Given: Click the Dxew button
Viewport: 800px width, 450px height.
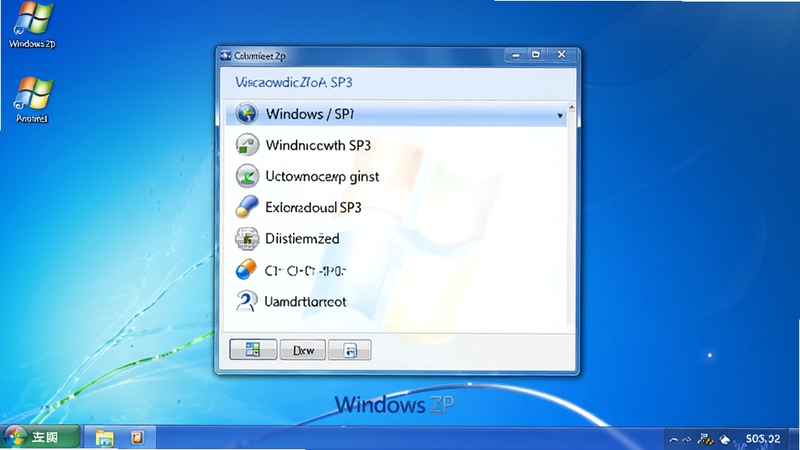Looking at the screenshot, I should click(303, 350).
